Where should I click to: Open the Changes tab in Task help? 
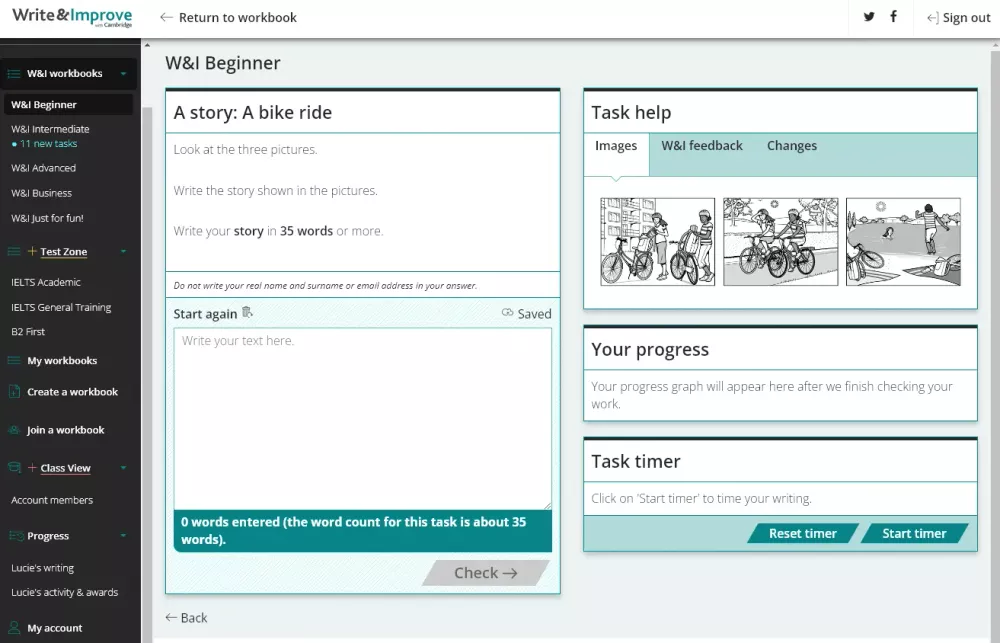tap(791, 146)
